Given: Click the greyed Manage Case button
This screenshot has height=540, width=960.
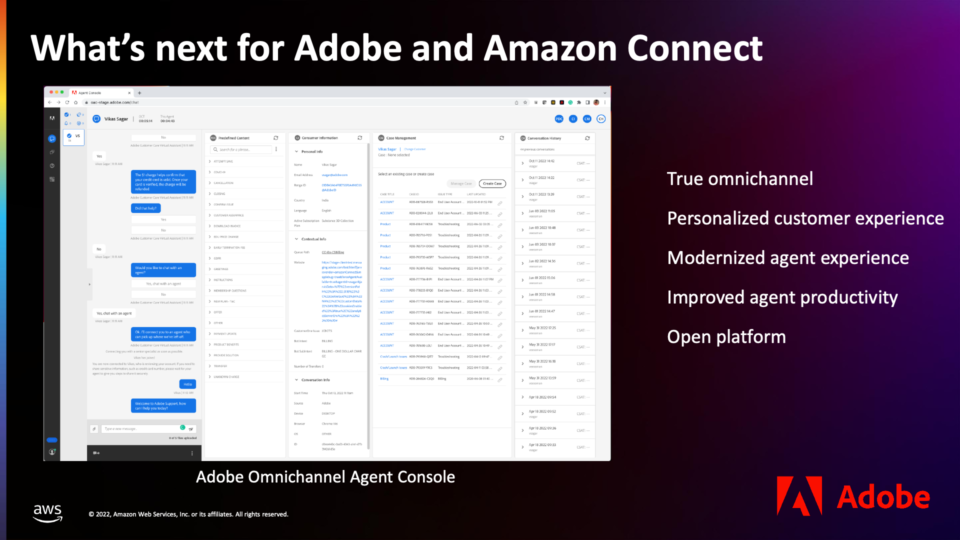Looking at the screenshot, I should (x=461, y=184).
